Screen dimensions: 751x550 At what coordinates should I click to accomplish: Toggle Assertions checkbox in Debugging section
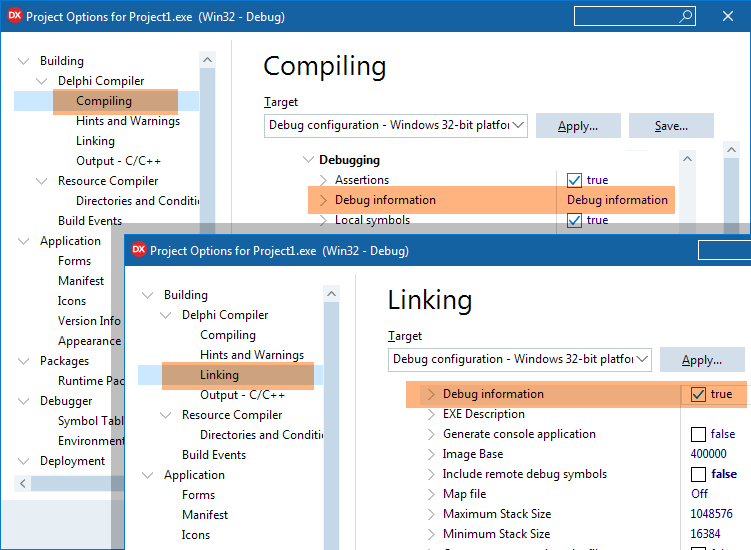coord(574,180)
